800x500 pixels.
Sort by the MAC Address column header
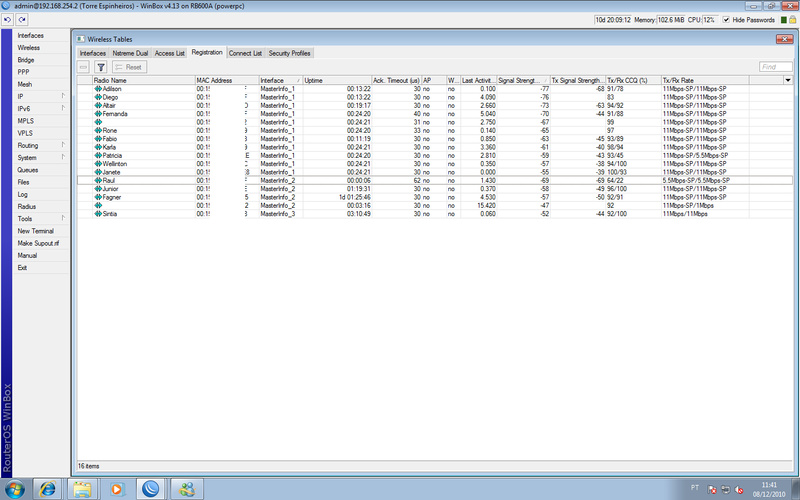coord(227,80)
